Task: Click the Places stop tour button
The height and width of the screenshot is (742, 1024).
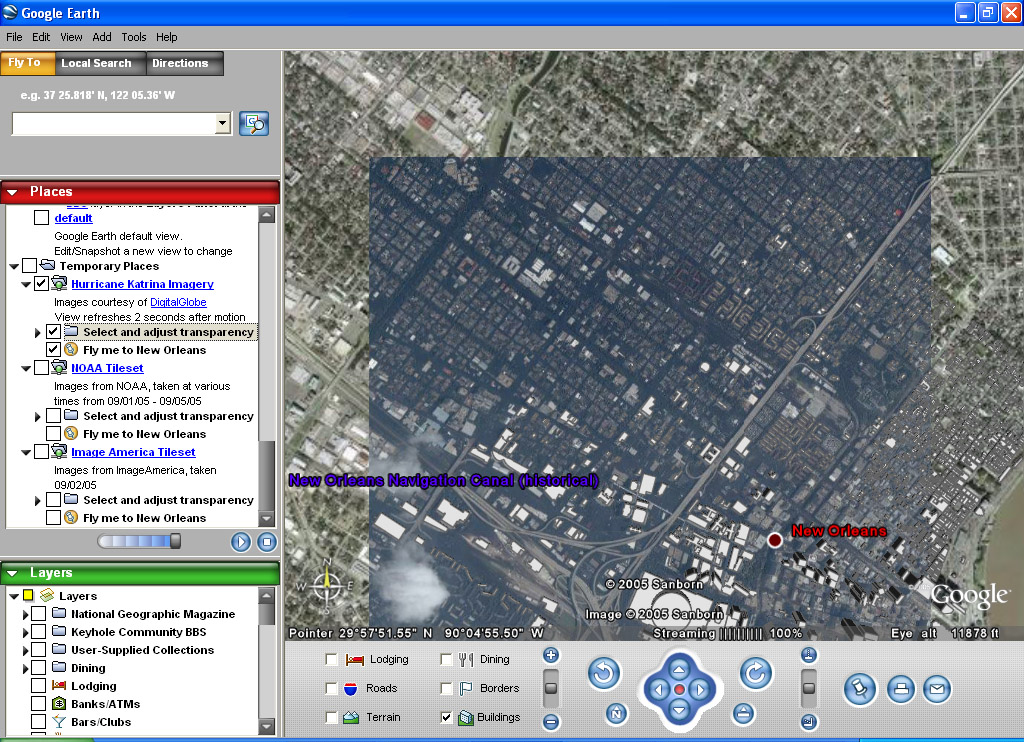Action: pyautogui.click(x=266, y=541)
